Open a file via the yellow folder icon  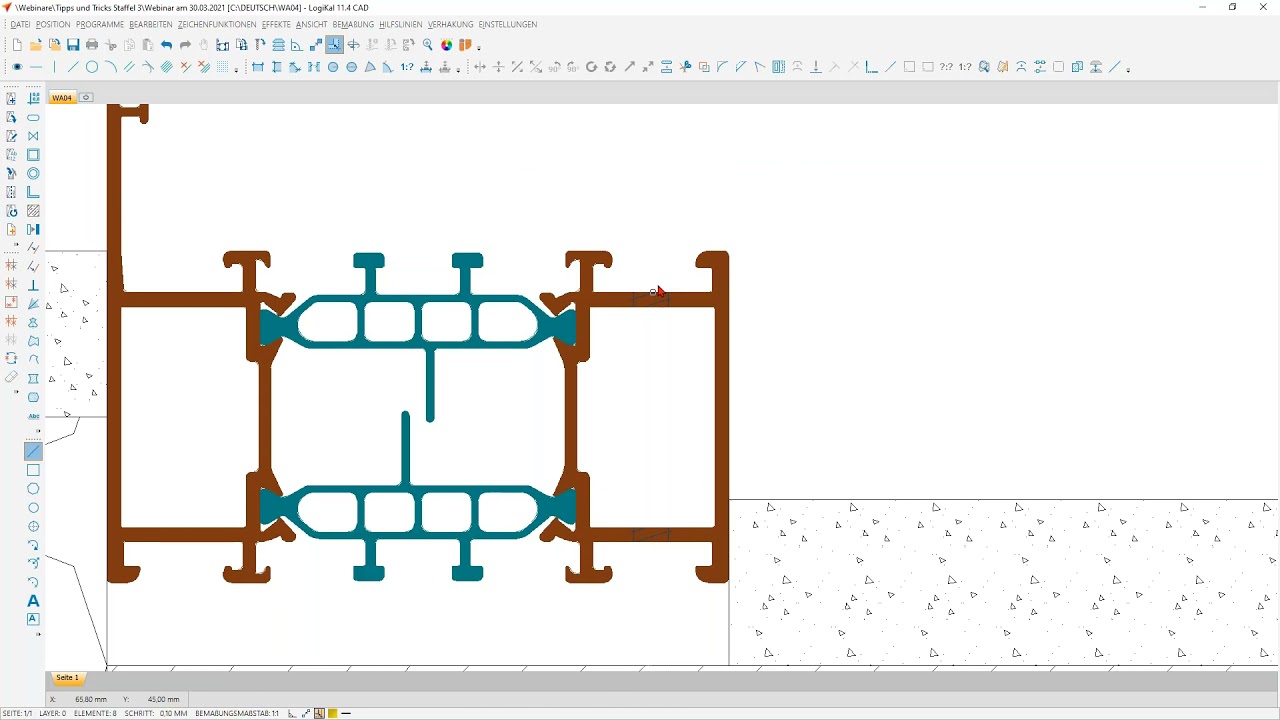[36, 45]
